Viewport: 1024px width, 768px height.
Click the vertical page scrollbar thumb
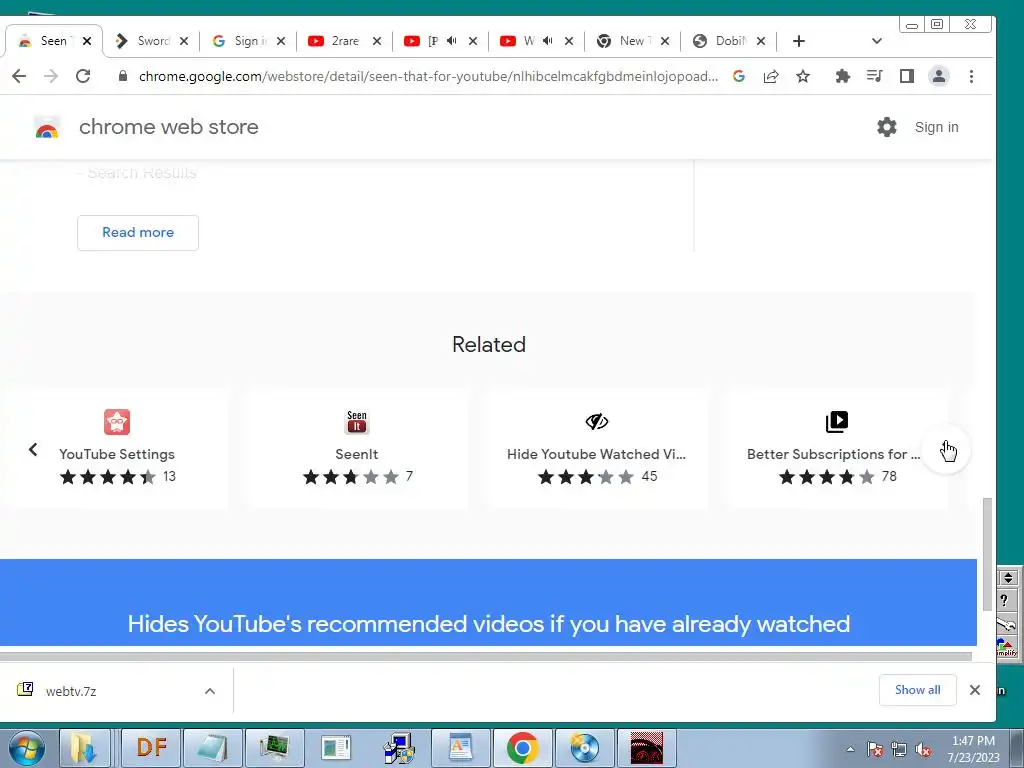click(x=987, y=554)
